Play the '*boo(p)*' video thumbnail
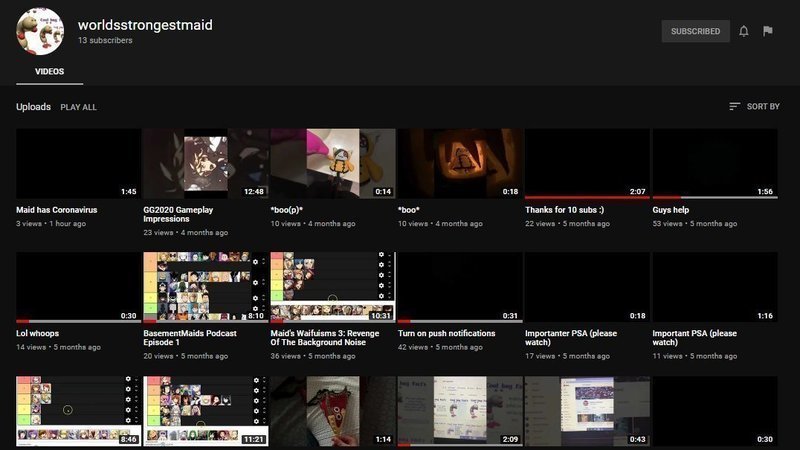Image resolution: width=800 pixels, height=450 pixels. 333,163
